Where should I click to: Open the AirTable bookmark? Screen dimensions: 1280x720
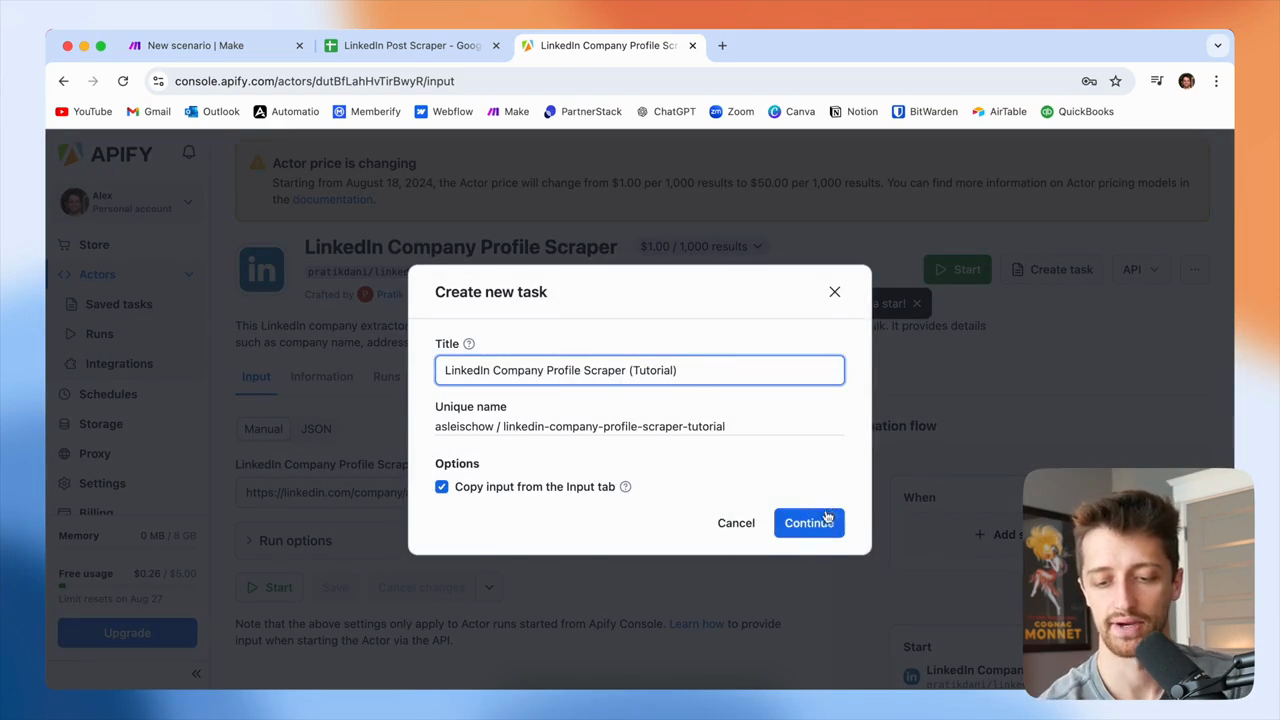(999, 112)
